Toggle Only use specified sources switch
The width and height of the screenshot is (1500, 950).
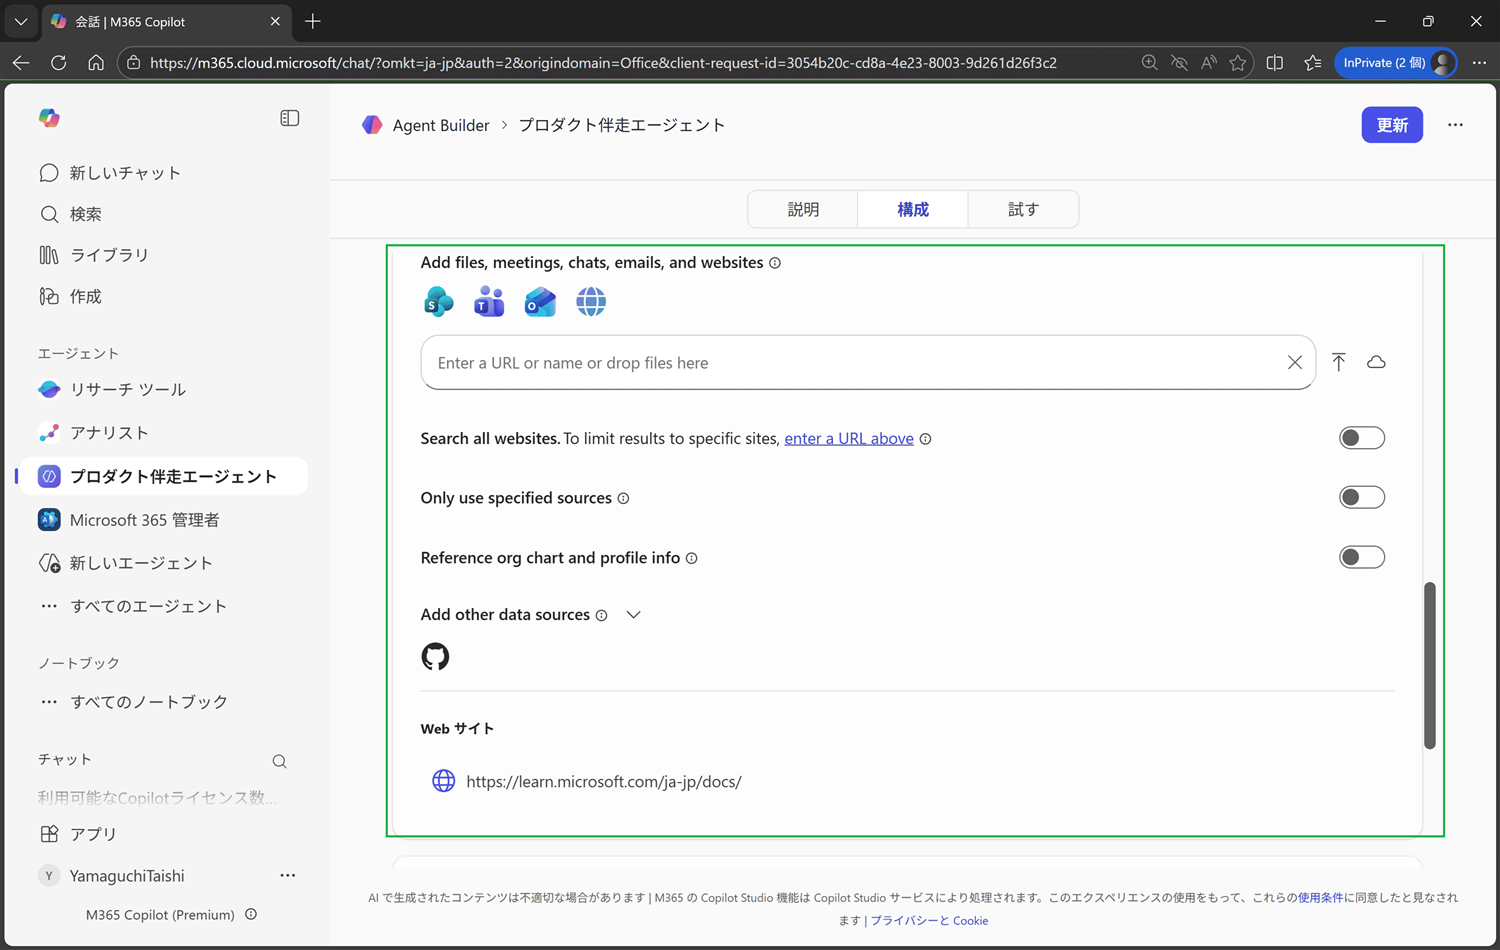(1362, 497)
